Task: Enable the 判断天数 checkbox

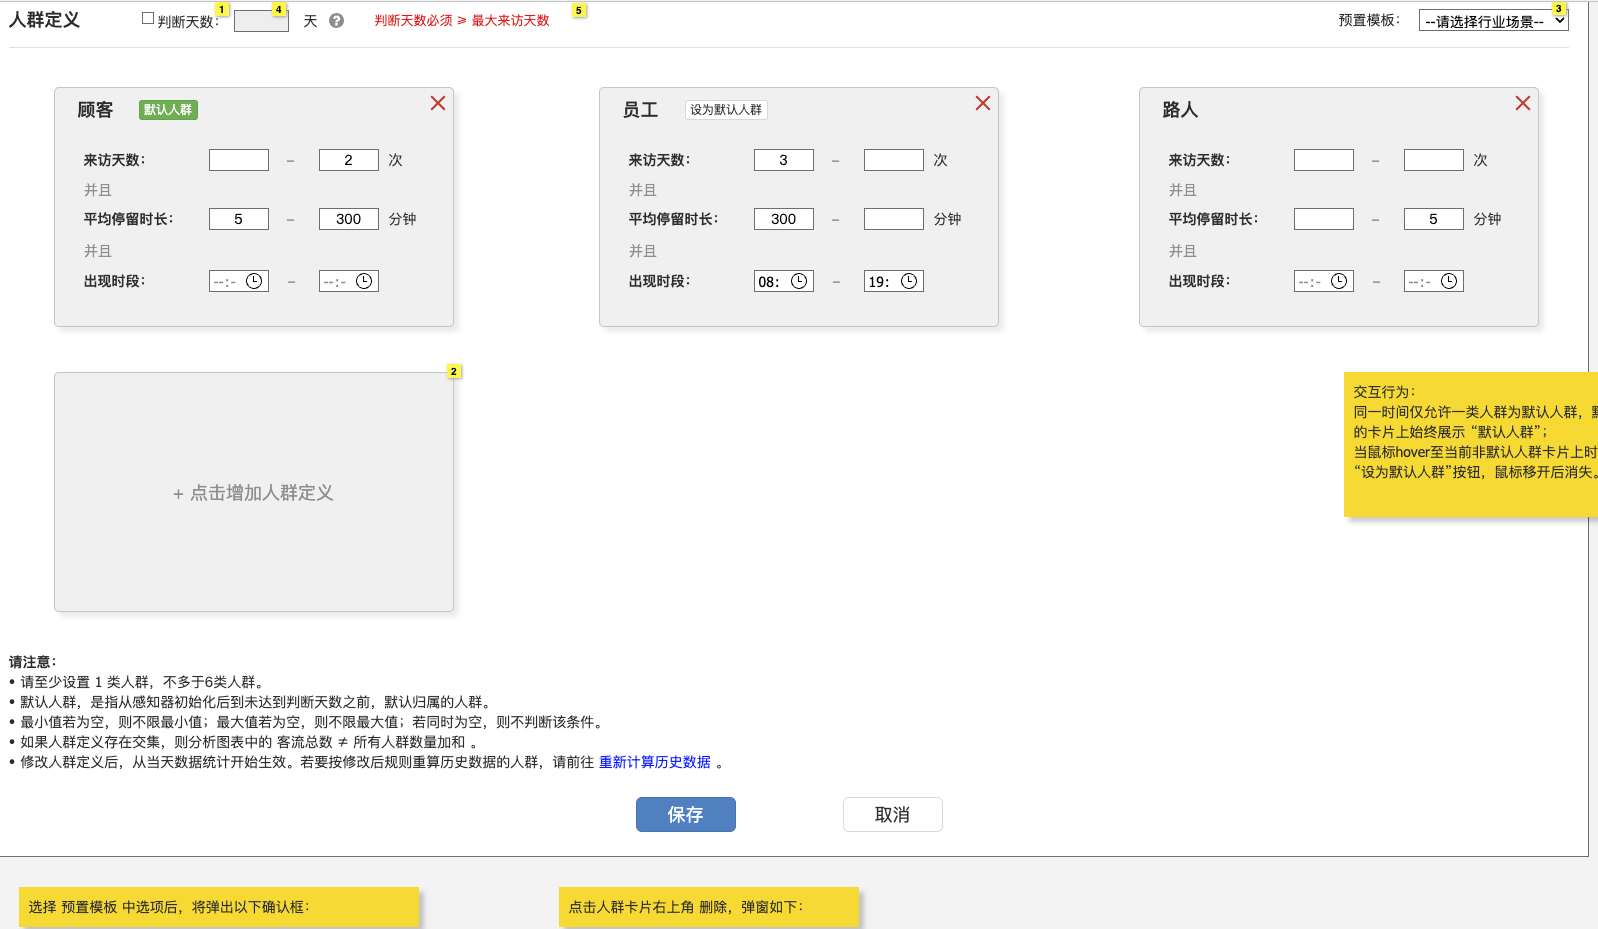Action: 148,18
